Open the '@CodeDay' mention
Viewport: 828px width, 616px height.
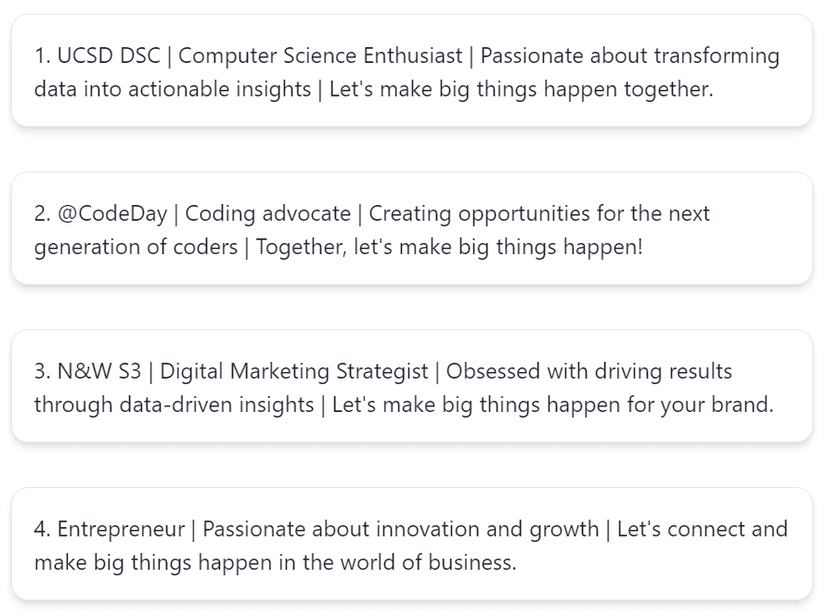pos(112,214)
